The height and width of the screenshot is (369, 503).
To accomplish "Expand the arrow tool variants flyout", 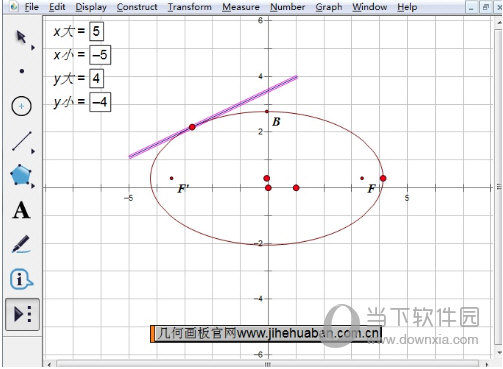I will pos(33,48).
